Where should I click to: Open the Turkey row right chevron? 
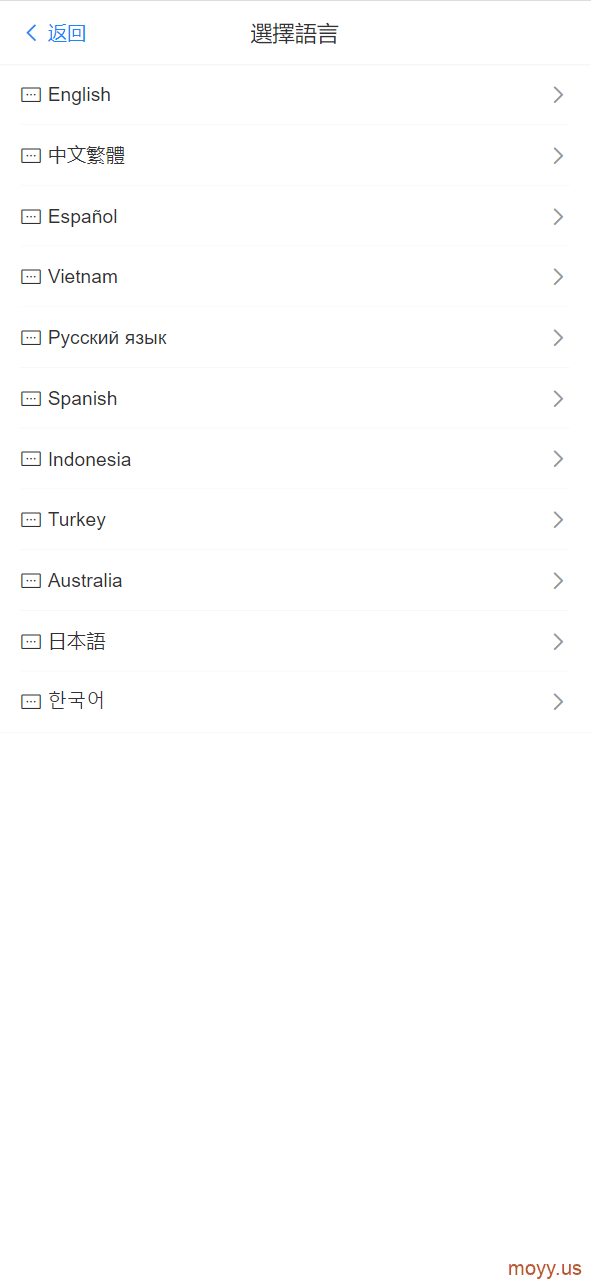558,520
